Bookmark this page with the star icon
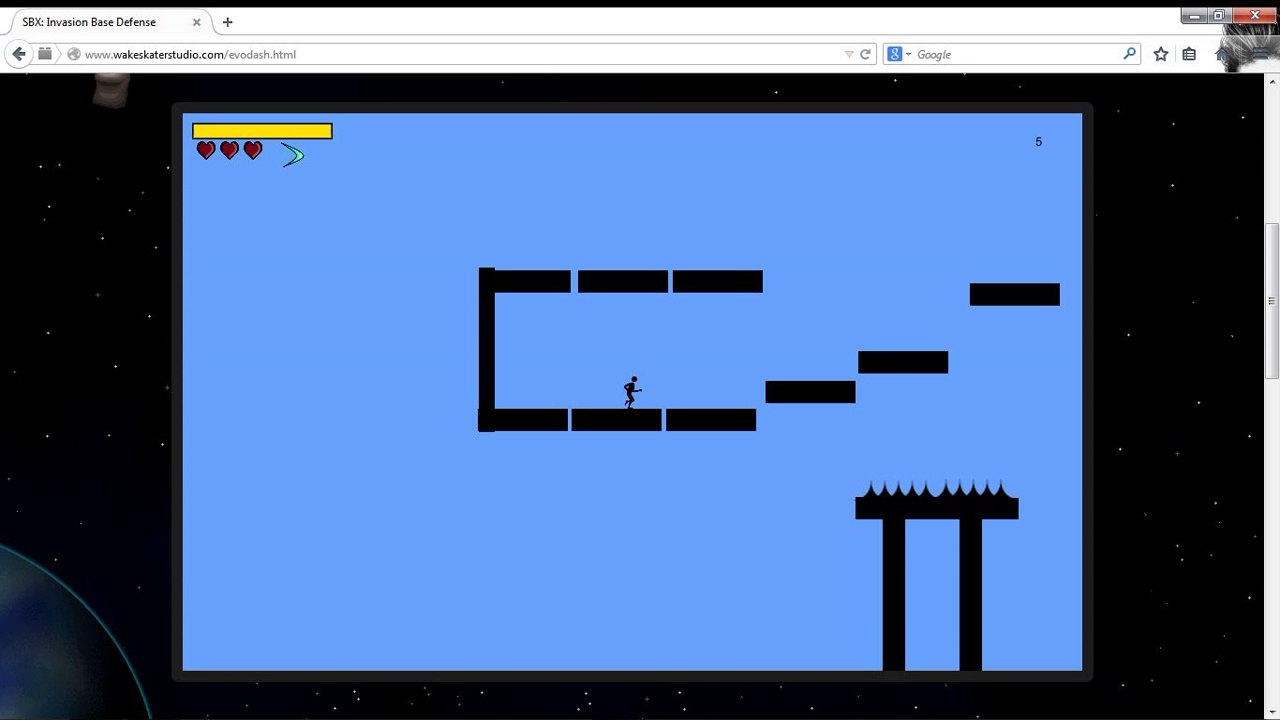Screen dimensions: 1280x720 (1161, 54)
